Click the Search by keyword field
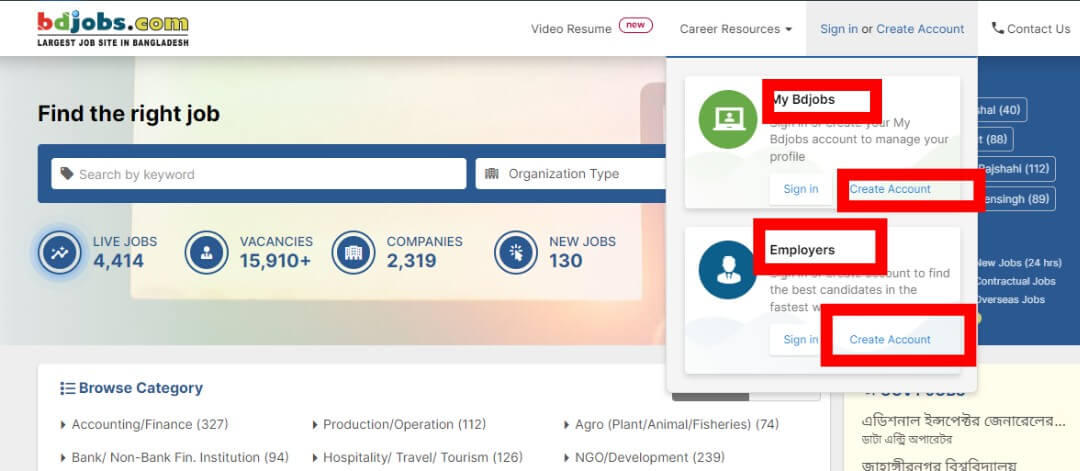1080x471 pixels. [259, 174]
